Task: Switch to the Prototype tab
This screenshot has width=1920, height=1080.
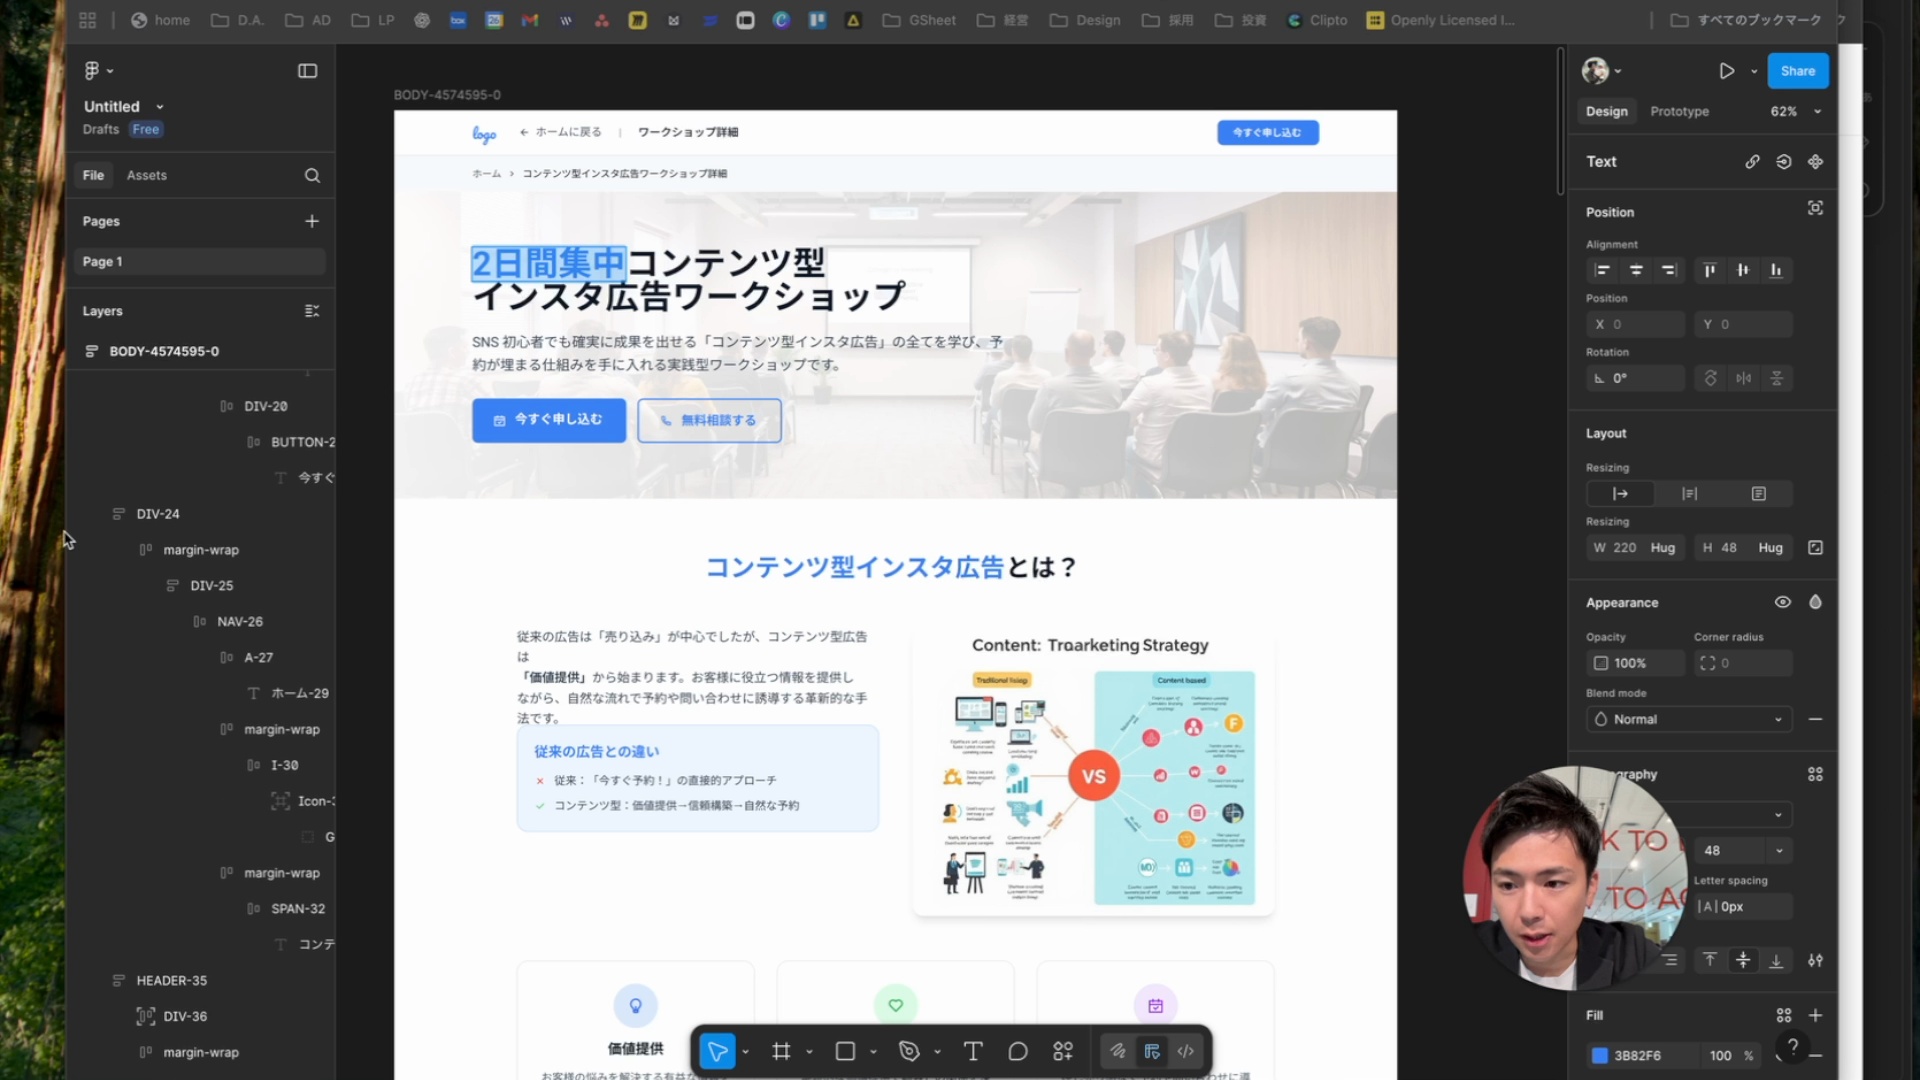Action: coord(1679,112)
